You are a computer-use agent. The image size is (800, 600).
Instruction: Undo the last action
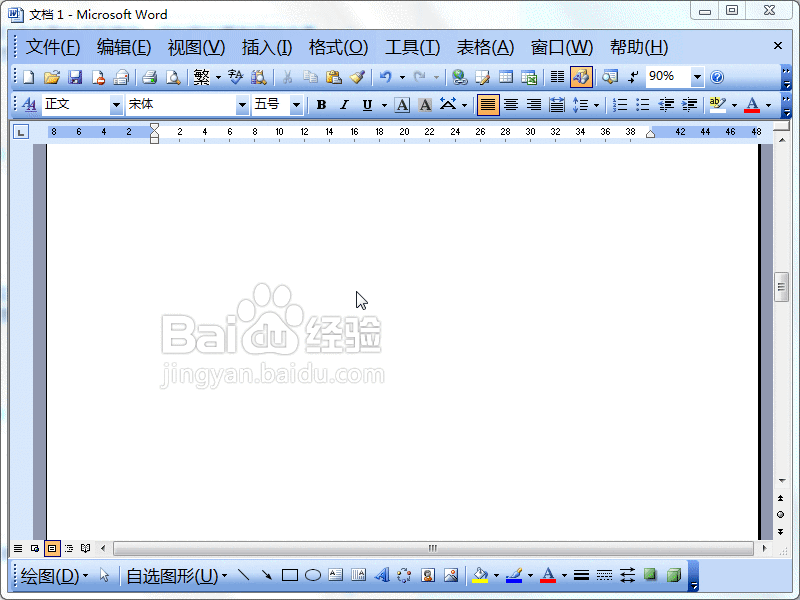[x=386, y=77]
